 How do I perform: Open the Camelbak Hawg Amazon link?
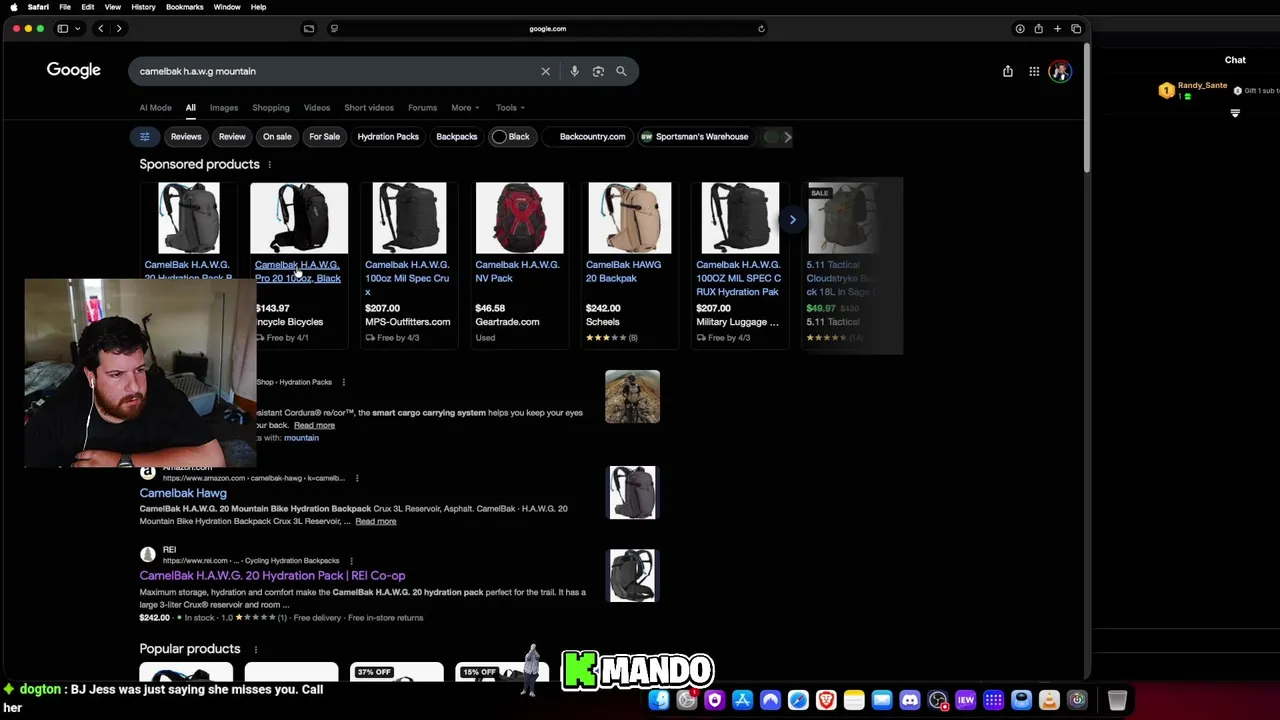click(183, 494)
